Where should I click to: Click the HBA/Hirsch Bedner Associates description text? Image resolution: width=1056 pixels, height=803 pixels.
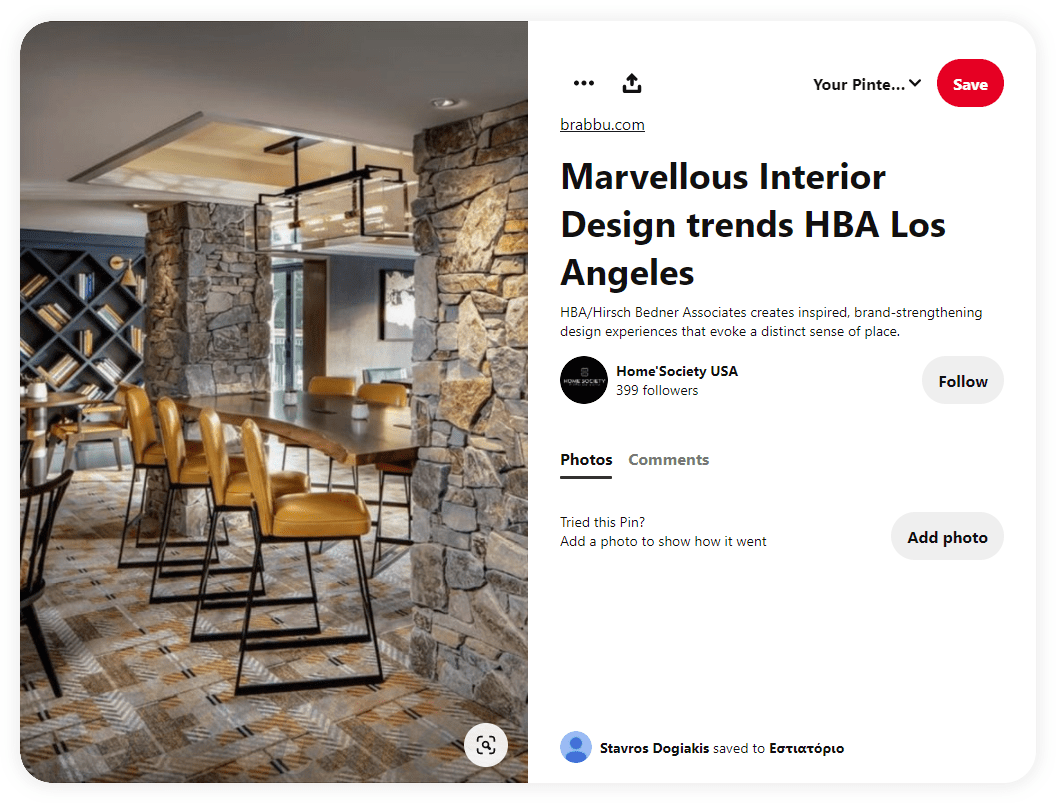[x=771, y=322]
